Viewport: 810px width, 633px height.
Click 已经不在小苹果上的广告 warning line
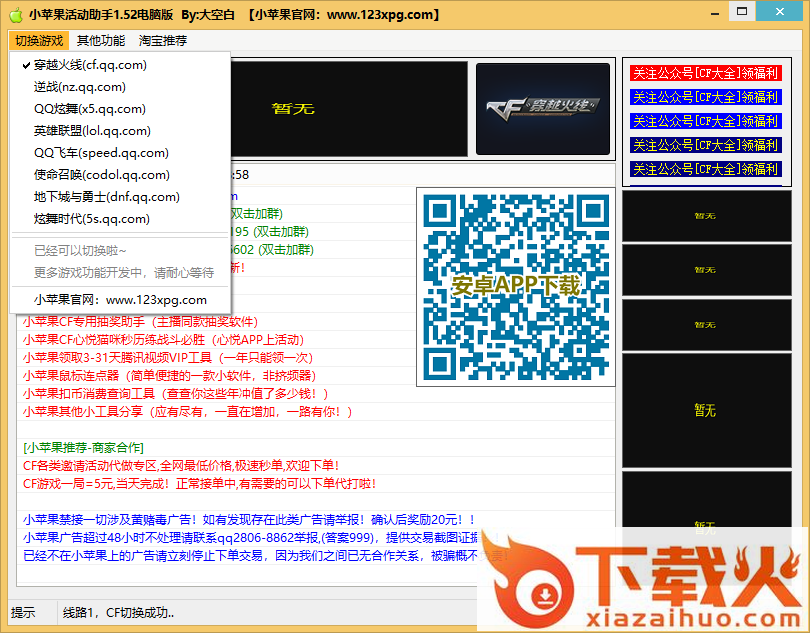pyautogui.click(x=266, y=556)
